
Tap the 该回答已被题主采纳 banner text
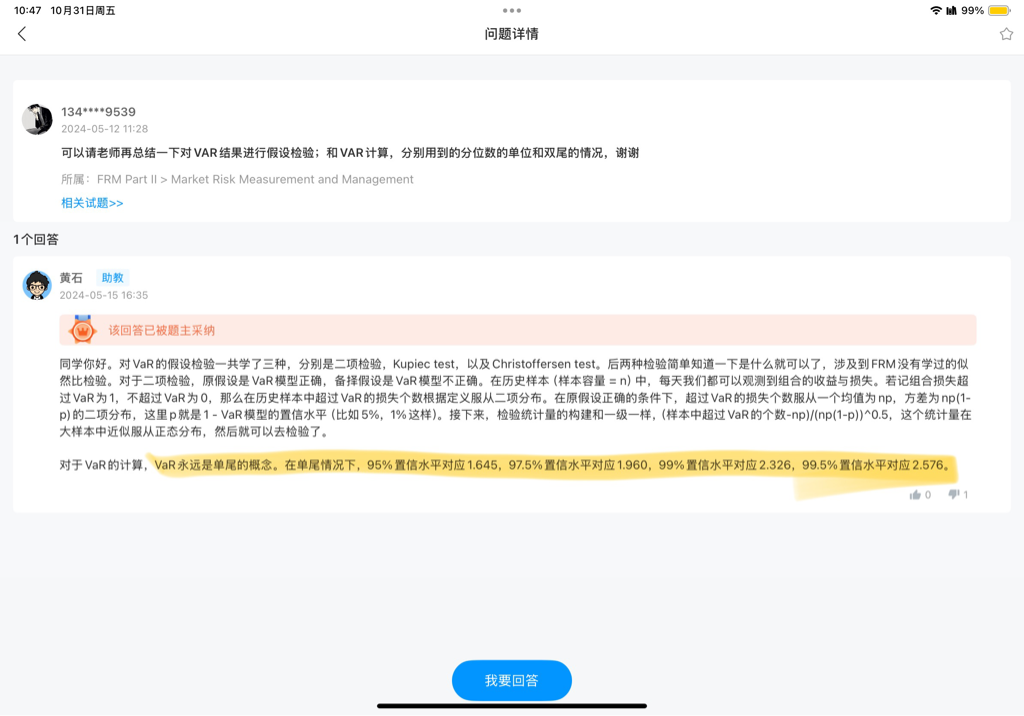tap(161, 331)
